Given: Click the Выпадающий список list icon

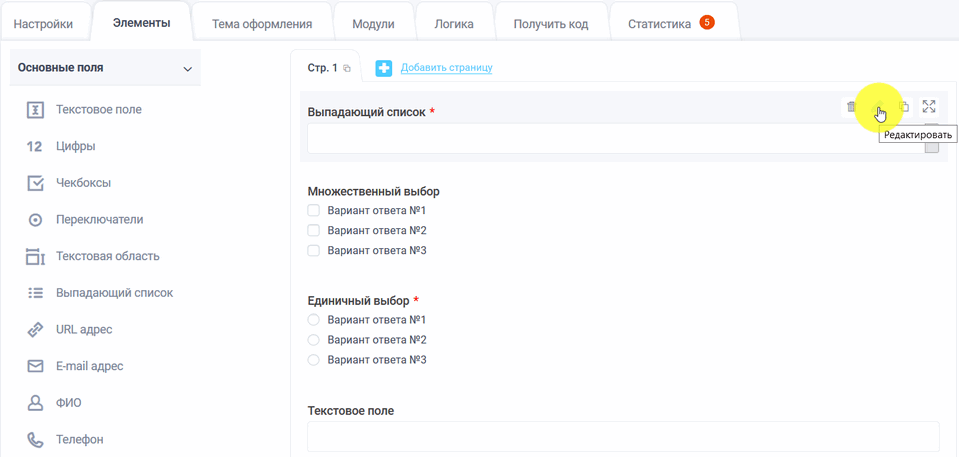Looking at the screenshot, I should (35, 293).
